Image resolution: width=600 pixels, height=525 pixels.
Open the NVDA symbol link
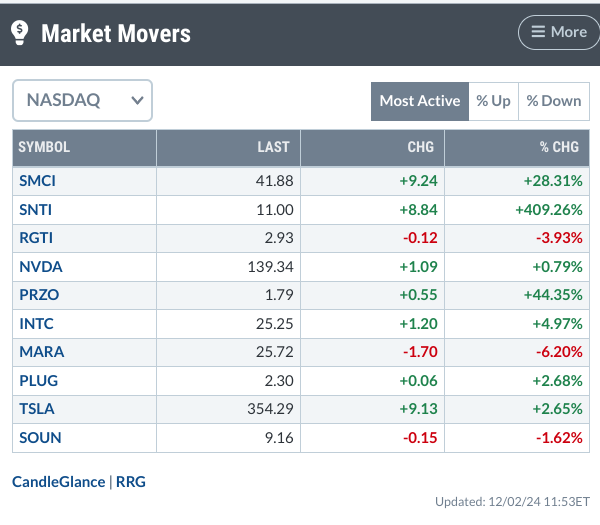pyautogui.click(x=41, y=267)
